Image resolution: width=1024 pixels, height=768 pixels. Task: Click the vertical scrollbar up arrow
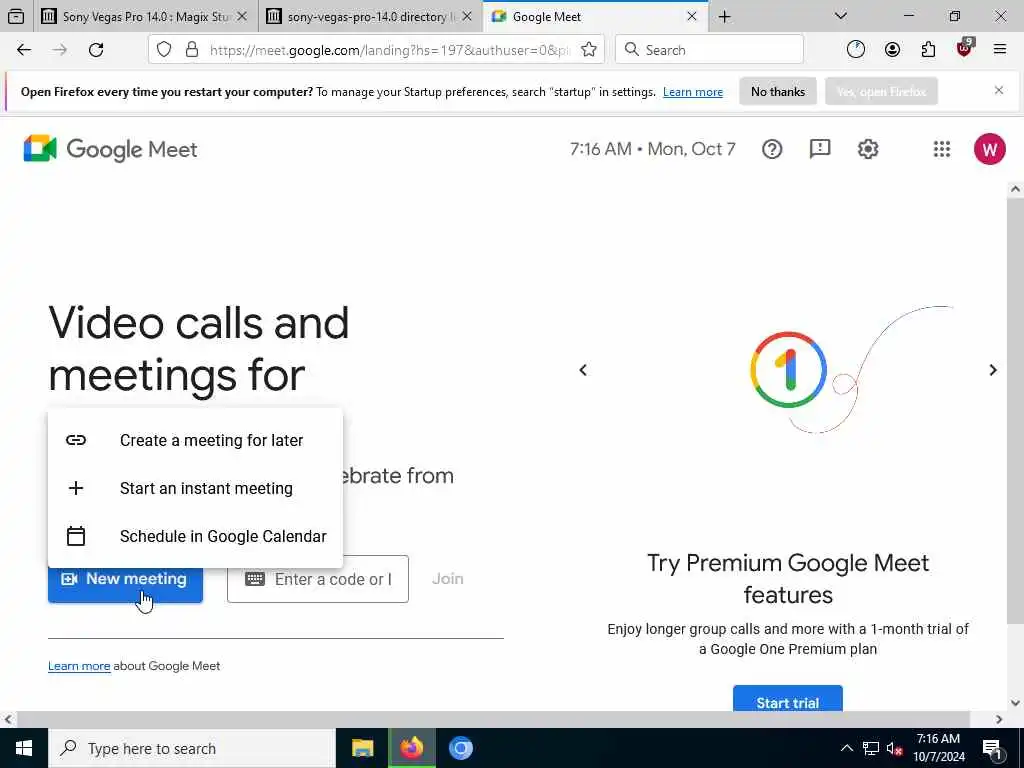[1015, 189]
